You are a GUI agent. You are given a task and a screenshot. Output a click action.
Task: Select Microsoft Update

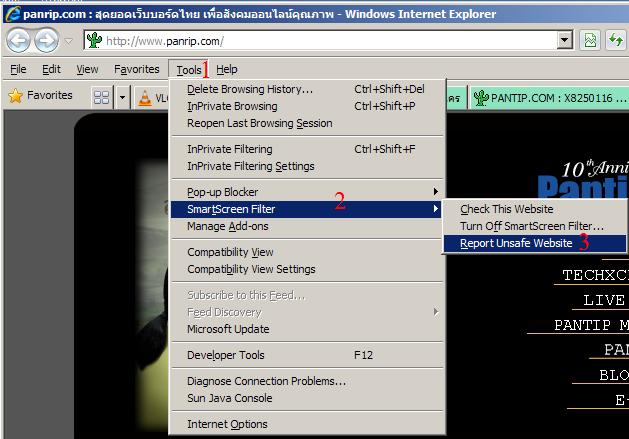coord(307,329)
